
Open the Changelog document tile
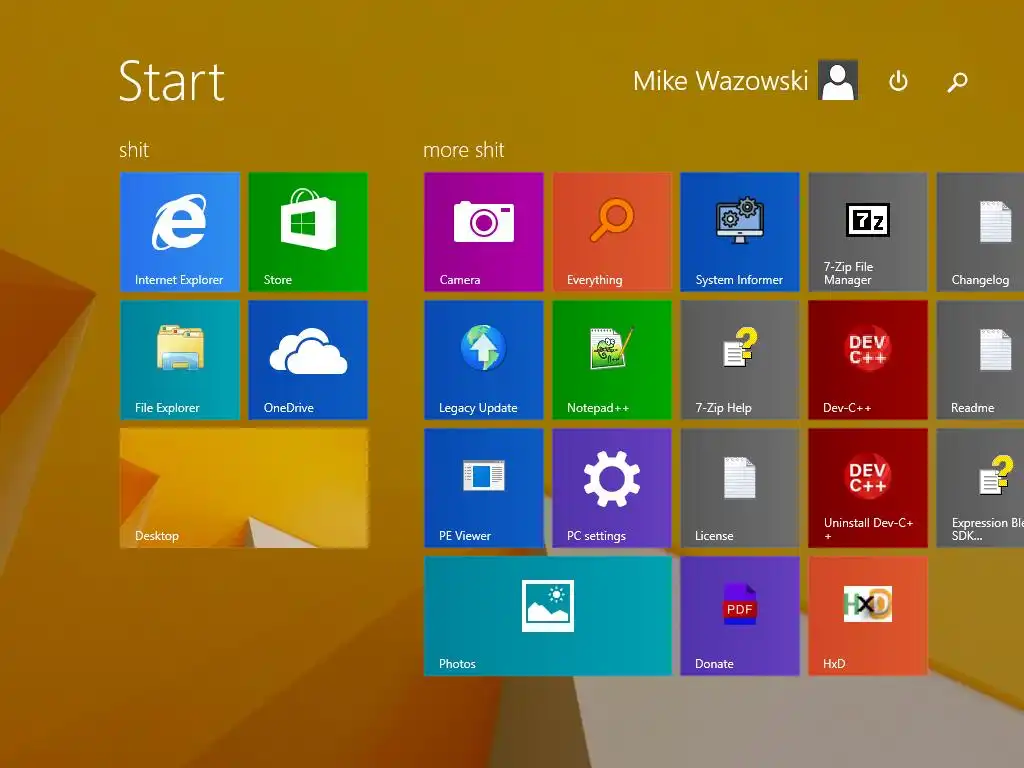point(980,232)
